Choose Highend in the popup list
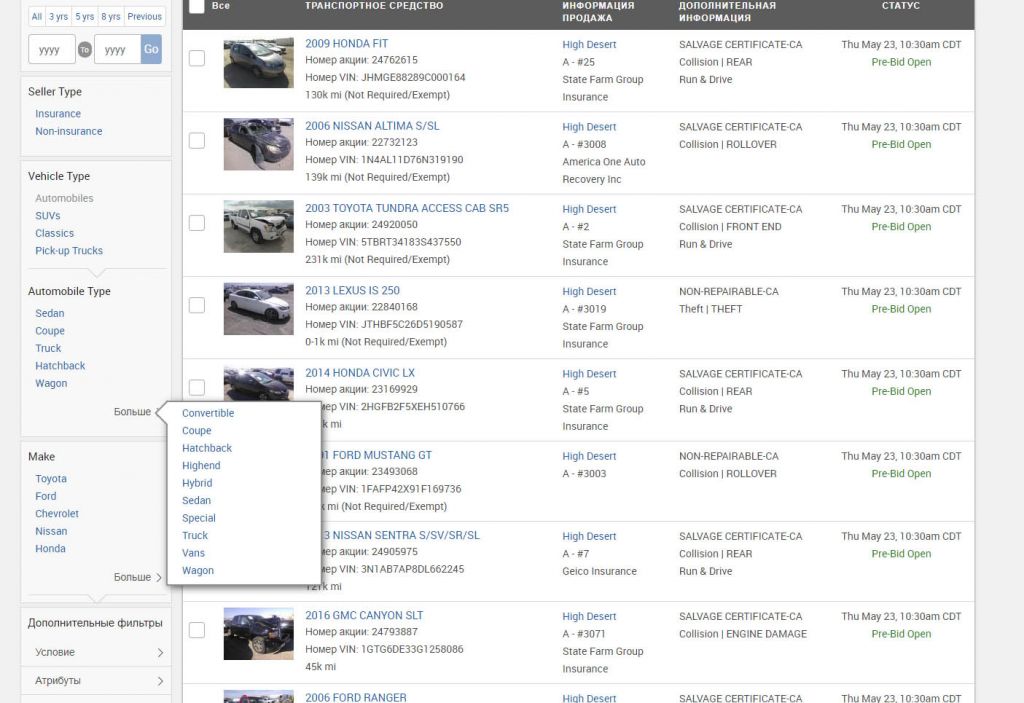Screen dimensions: 1024x703 pos(201,465)
